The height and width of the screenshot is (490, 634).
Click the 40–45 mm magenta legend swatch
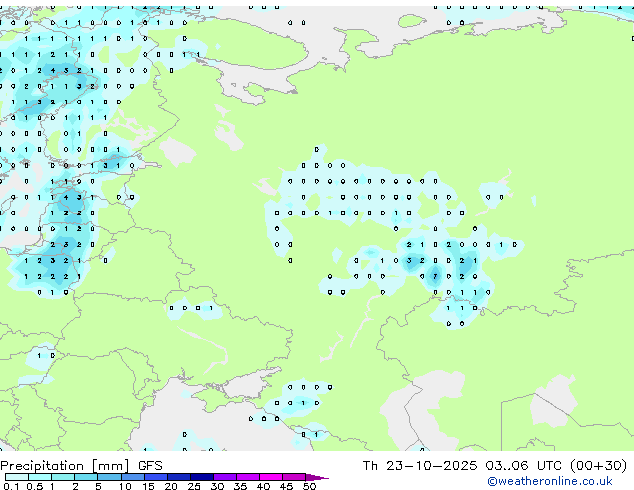[x=271, y=477]
